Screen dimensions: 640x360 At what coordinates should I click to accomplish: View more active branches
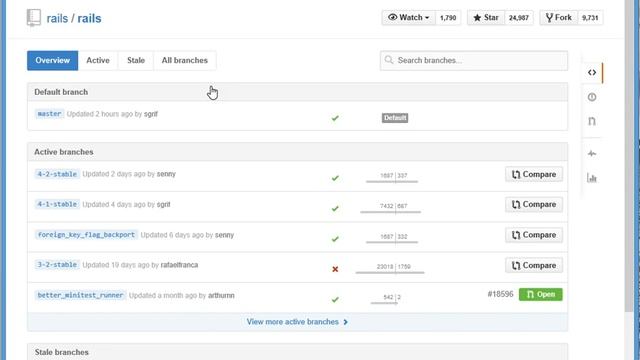297,322
